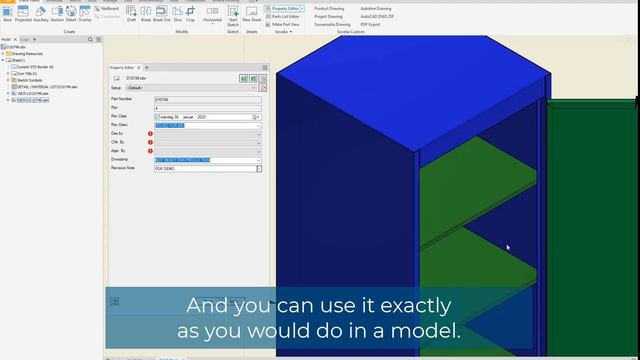Image resolution: width=640 pixels, height=360 pixels.
Task: Click the Property Editor ribbon button
Action: pyautogui.click(x=282, y=9)
